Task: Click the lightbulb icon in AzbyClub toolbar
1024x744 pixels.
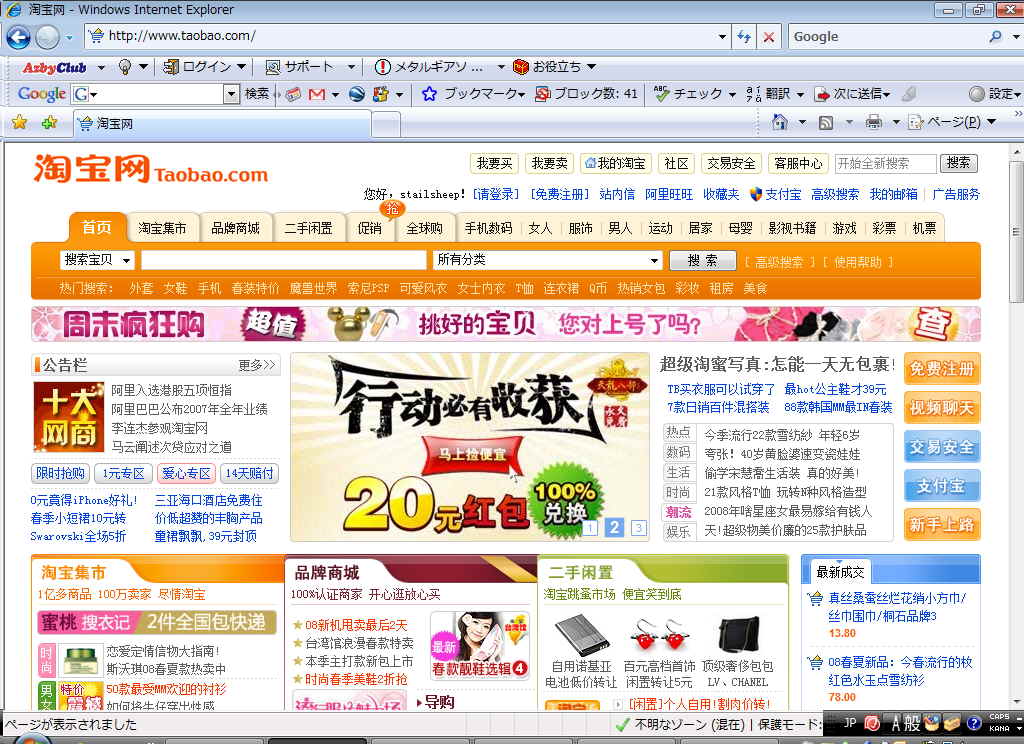Action: coord(125,67)
